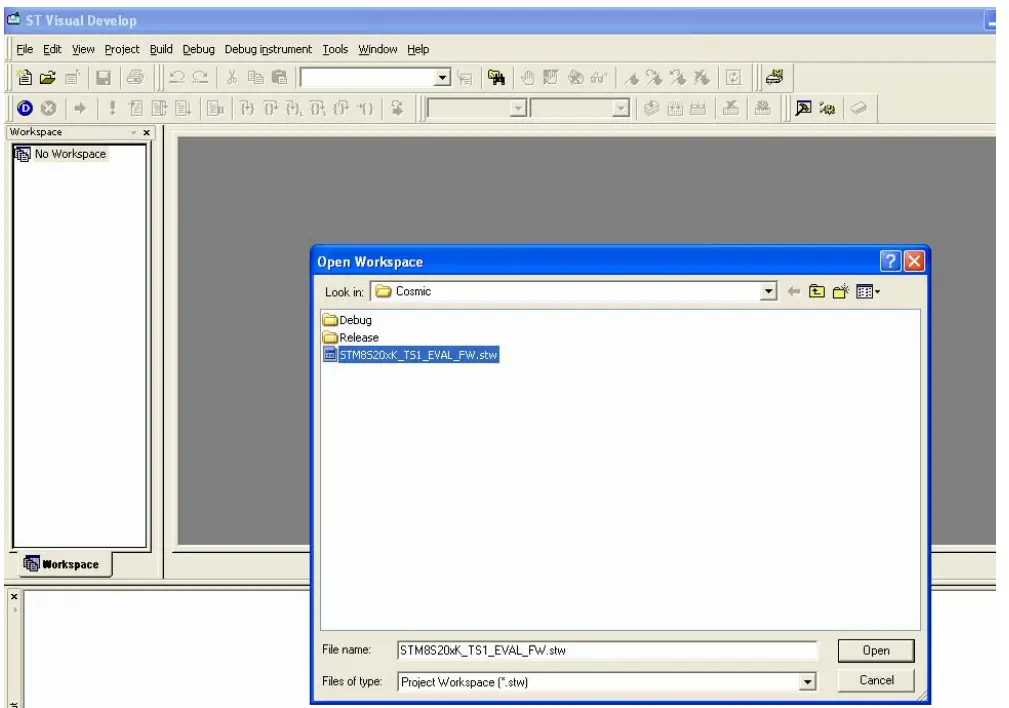Click the File name input field

click(x=607, y=651)
